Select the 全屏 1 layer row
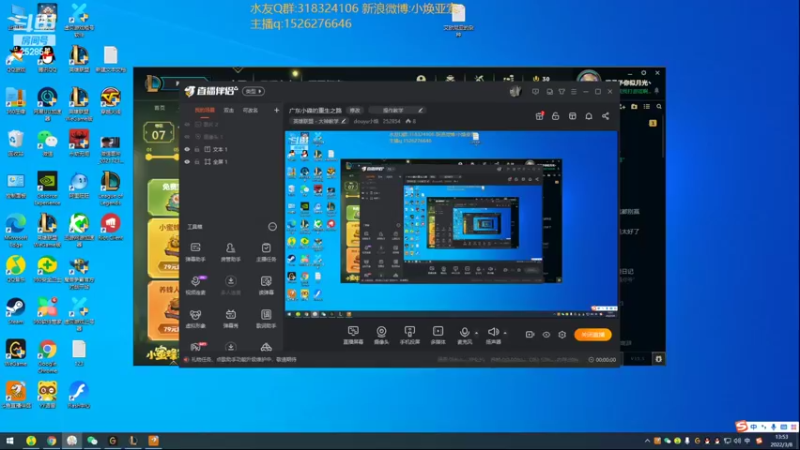Viewport: 800px width, 450px height. 232,162
